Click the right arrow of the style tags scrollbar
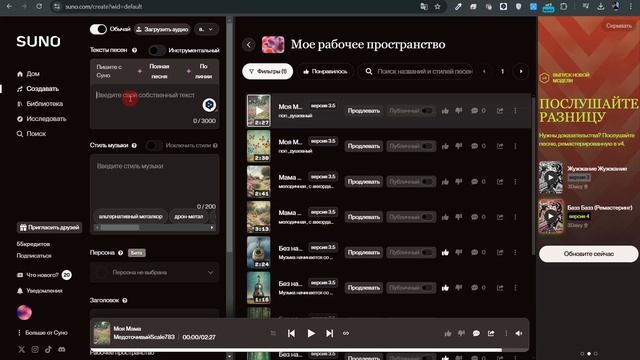The height and width of the screenshot is (360, 640). click(212, 228)
